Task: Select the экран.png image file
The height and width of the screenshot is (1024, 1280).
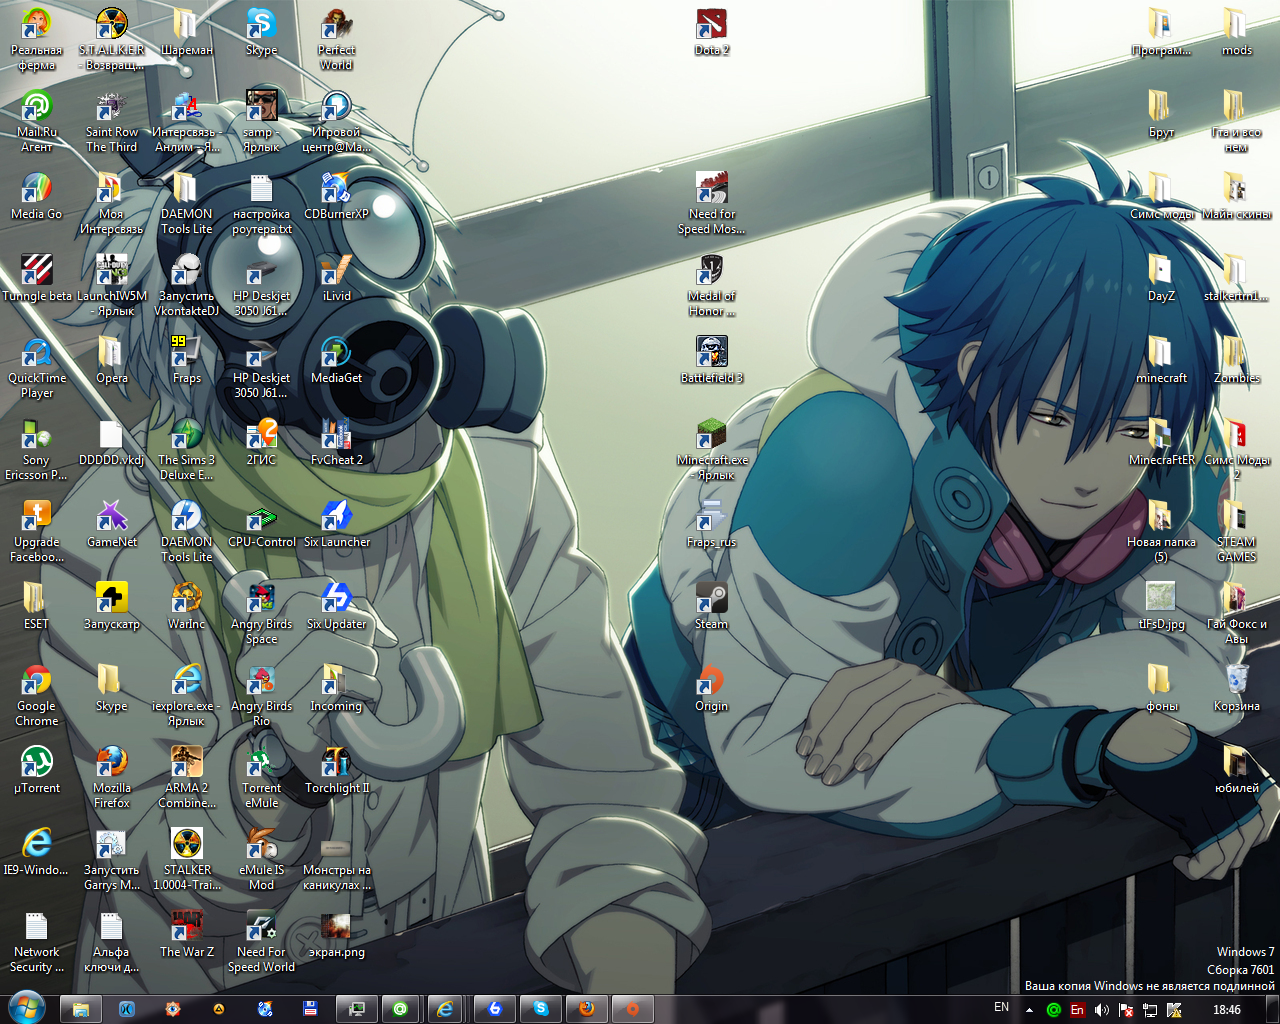Action: tap(336, 933)
